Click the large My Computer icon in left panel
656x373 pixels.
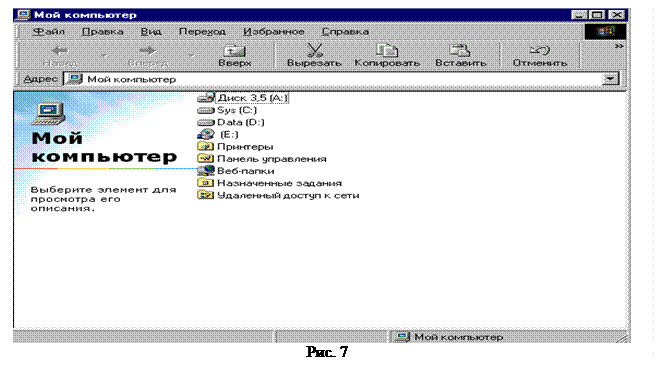49,114
